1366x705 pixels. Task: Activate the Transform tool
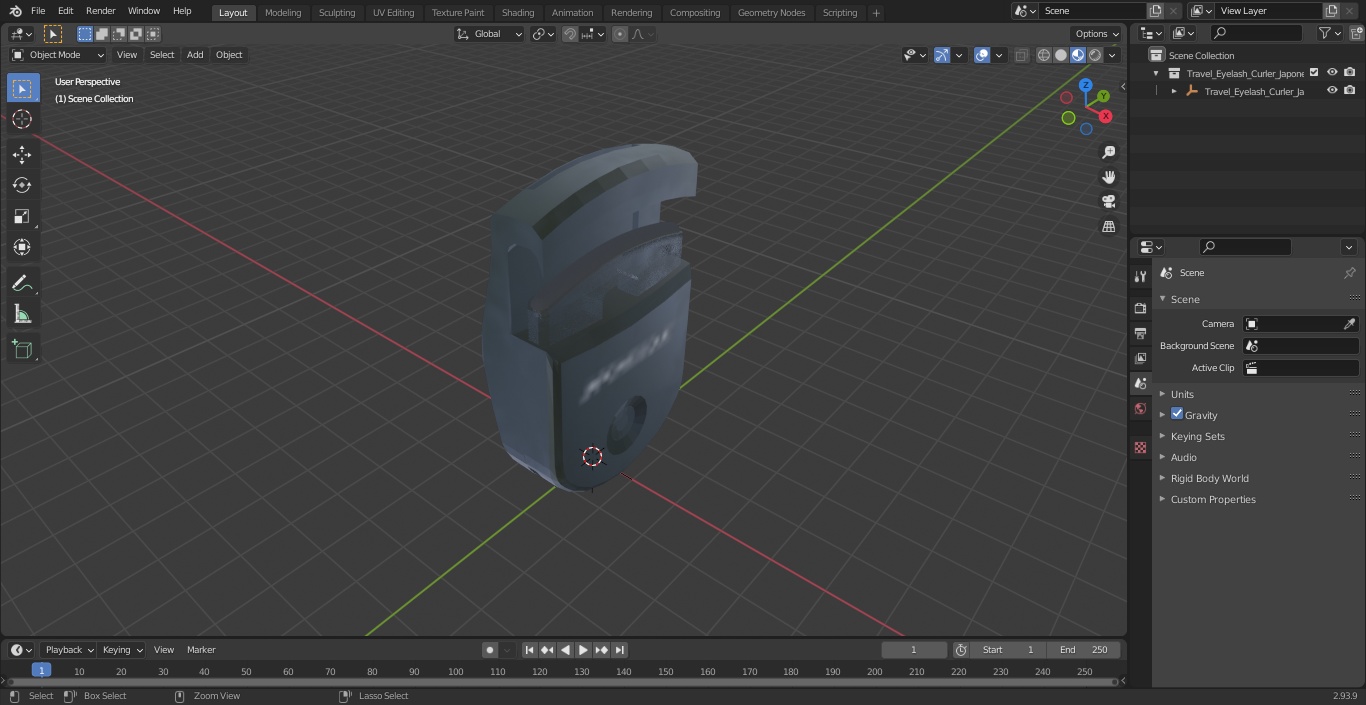coord(22,247)
